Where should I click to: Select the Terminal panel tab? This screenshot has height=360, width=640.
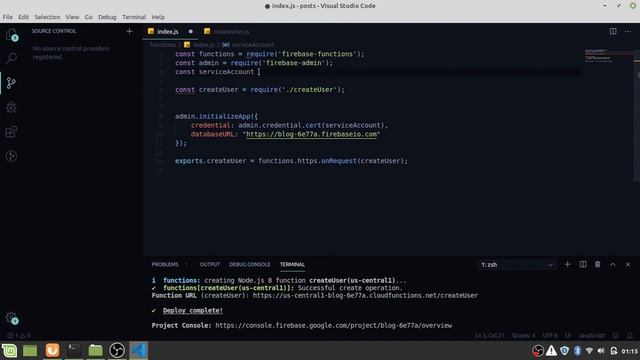click(292, 264)
